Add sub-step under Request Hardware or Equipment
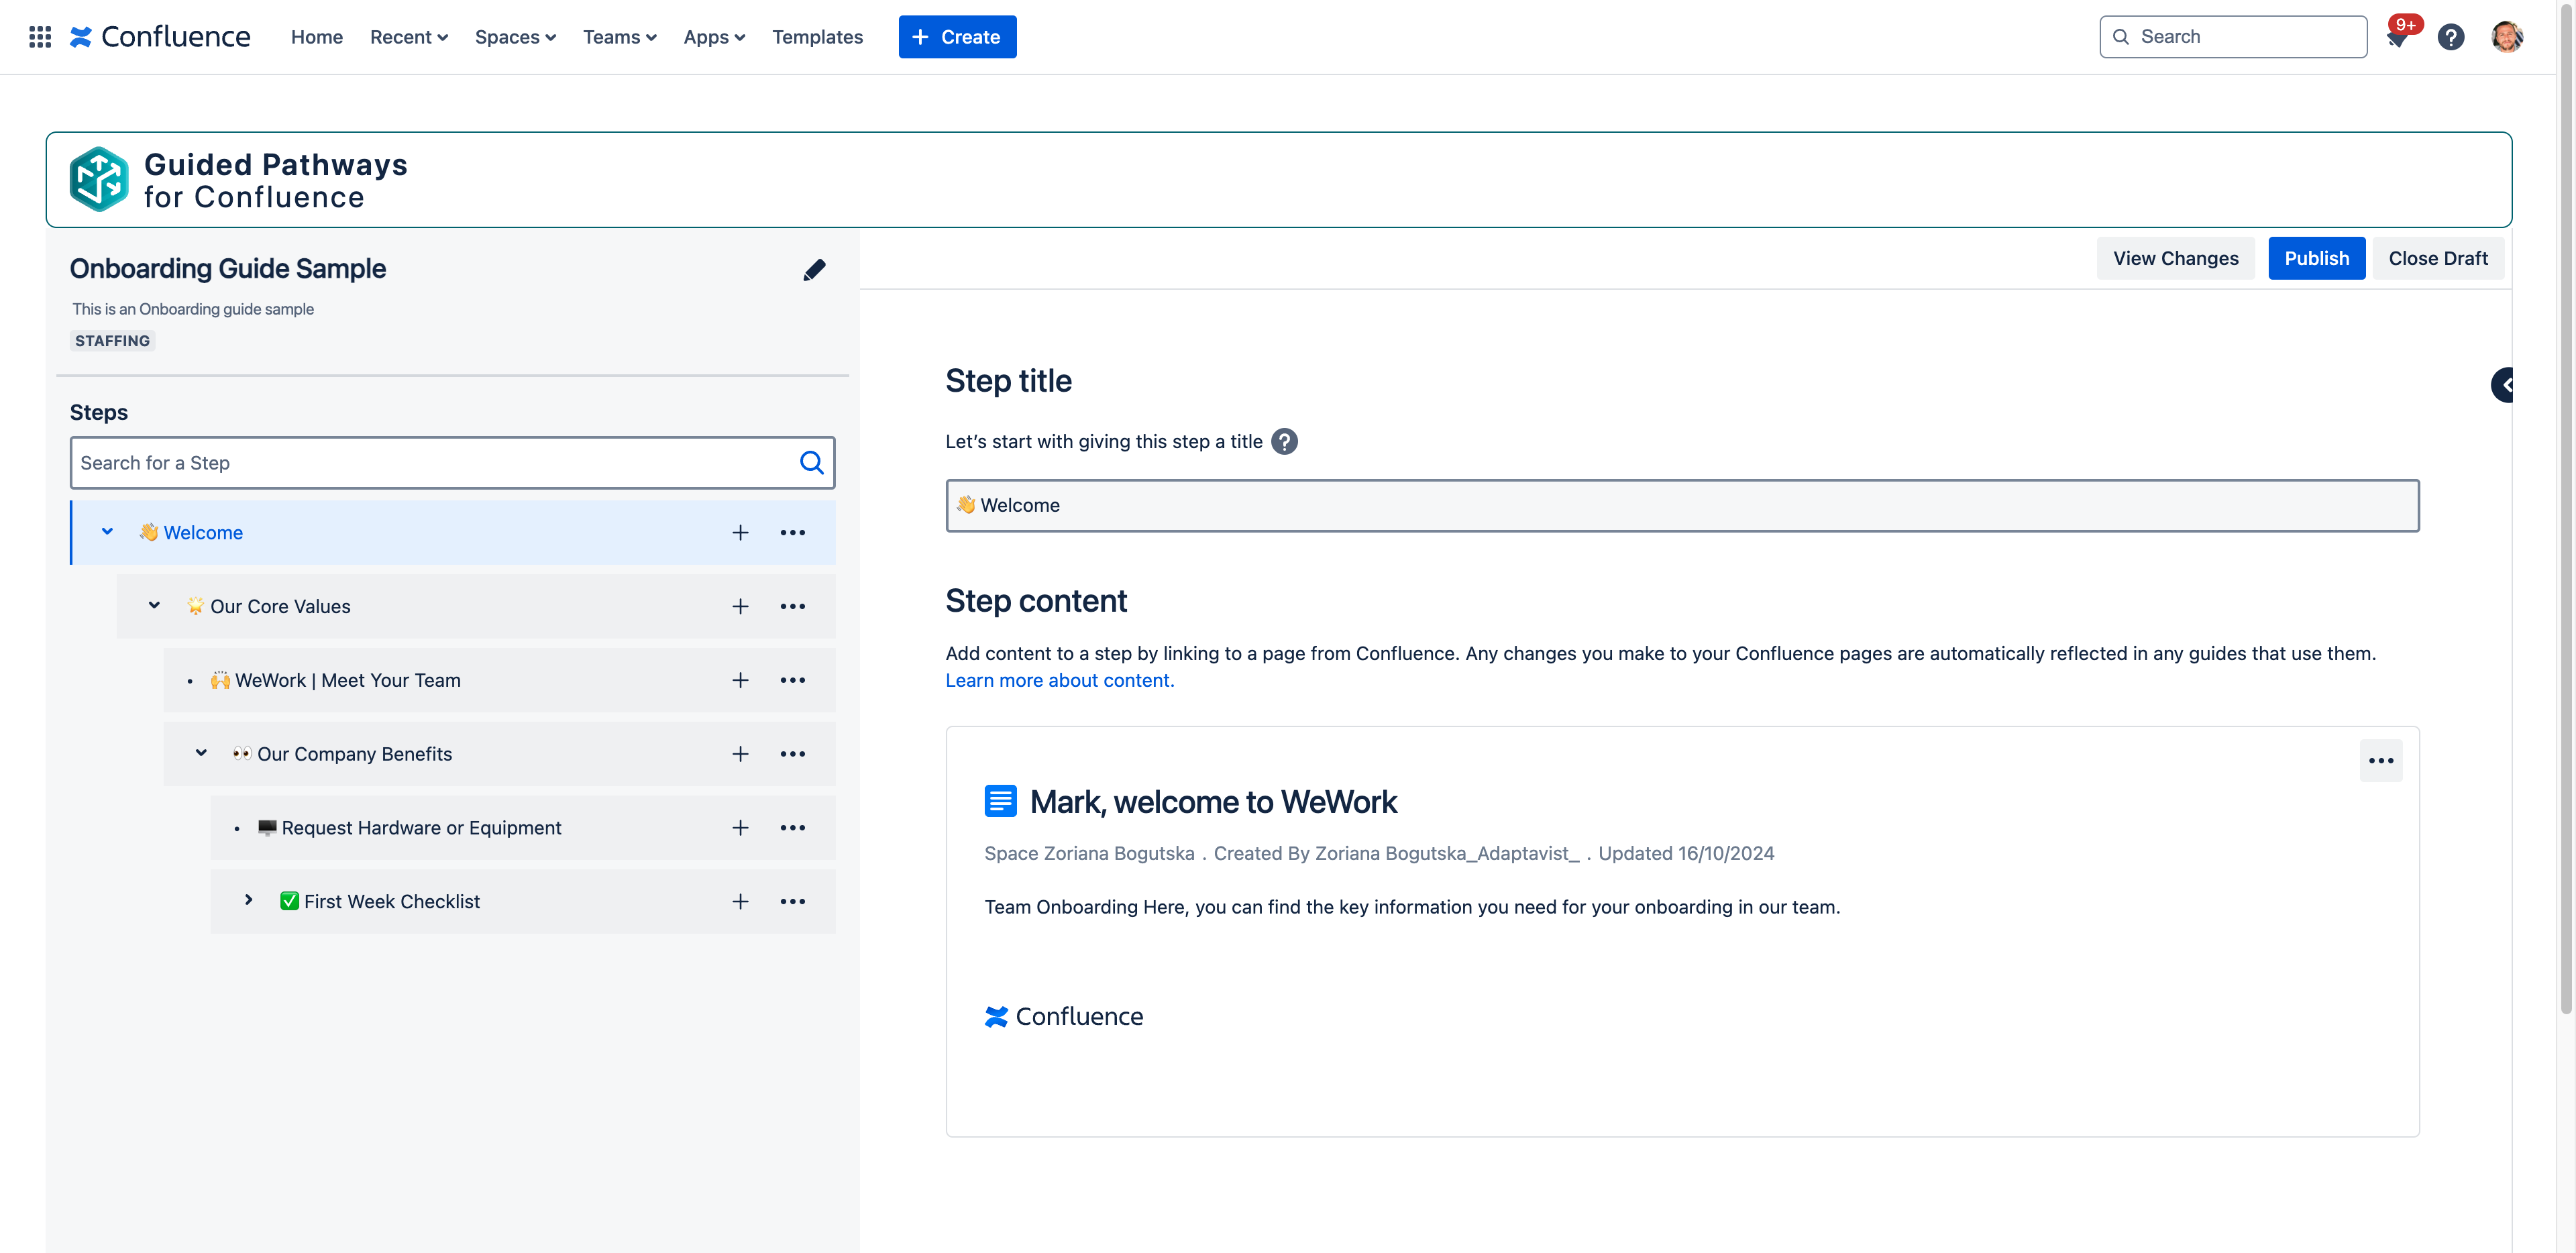Image resolution: width=2576 pixels, height=1253 pixels. point(740,828)
